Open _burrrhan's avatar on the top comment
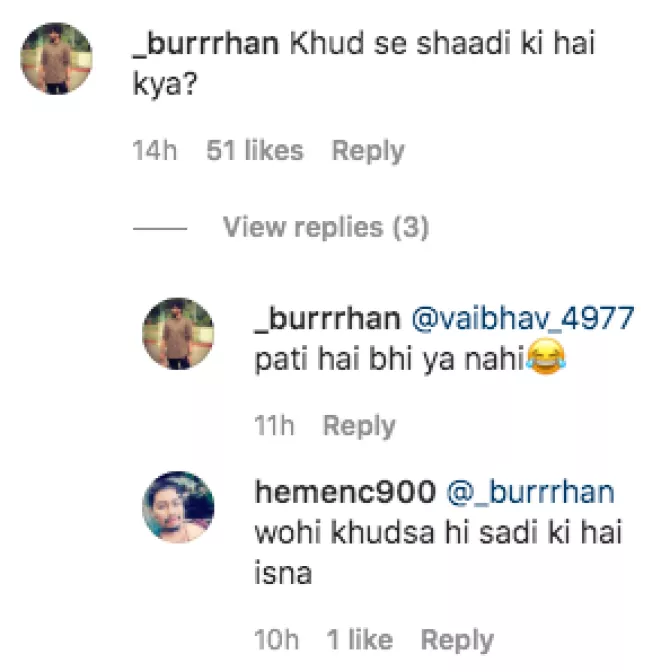This screenshot has width=670, height=672. [x=57, y=59]
